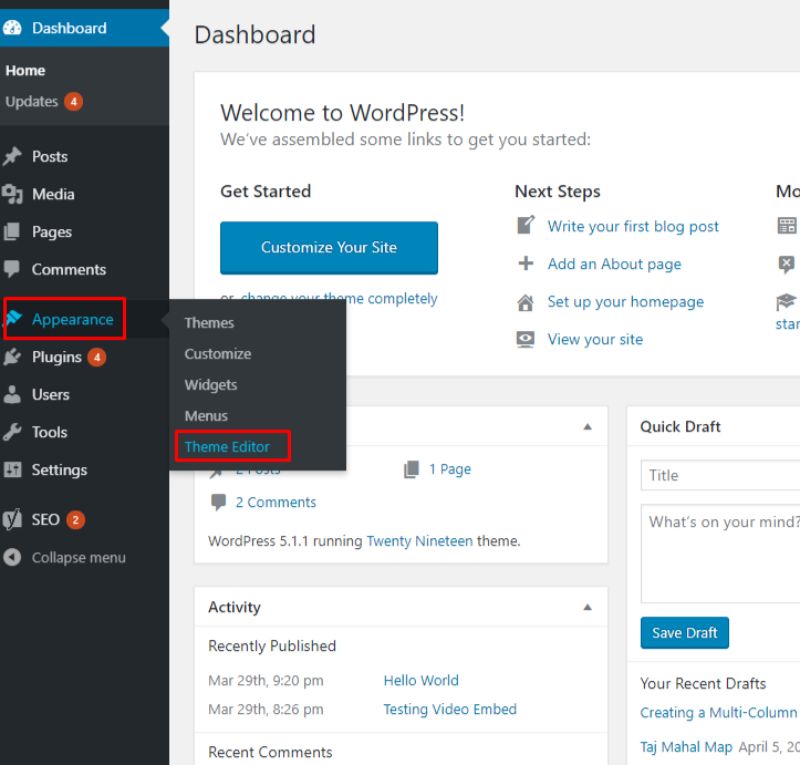800x765 pixels.
Task: Click the Tools wrench icon
Action: (x=12, y=433)
